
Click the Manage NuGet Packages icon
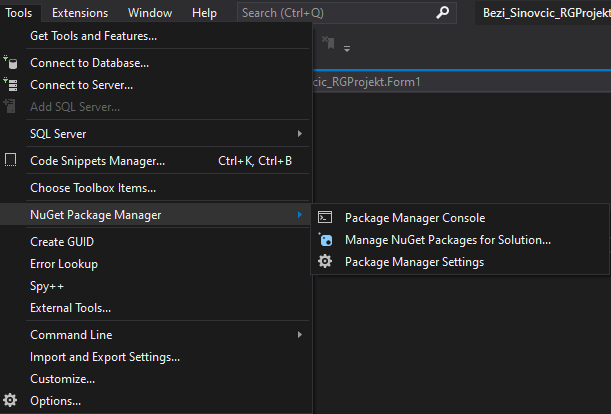[325, 239]
